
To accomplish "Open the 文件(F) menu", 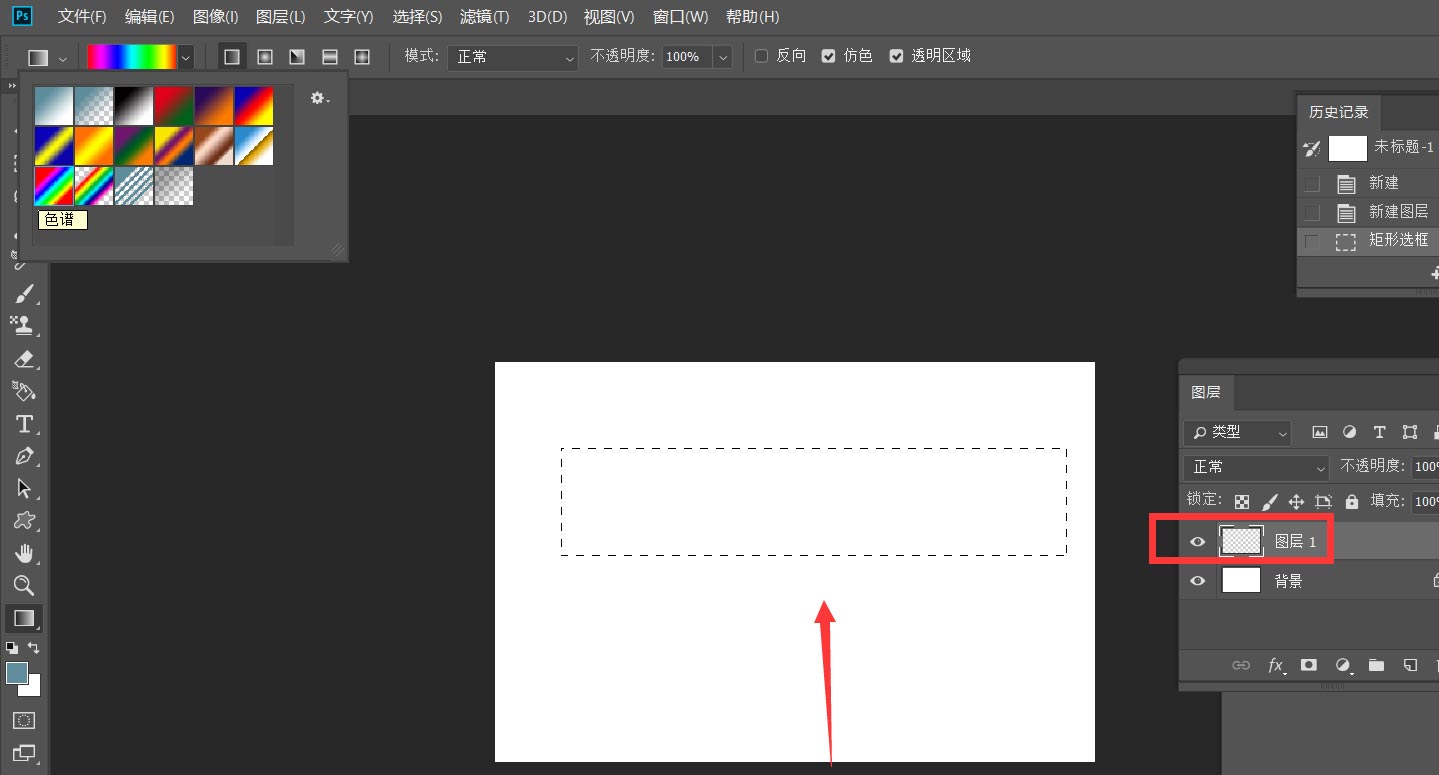I will tap(82, 17).
